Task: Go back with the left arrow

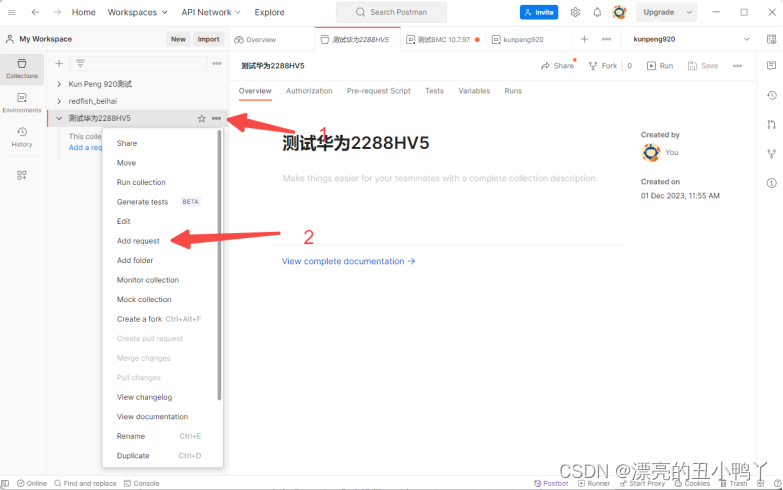Action: click(35, 12)
